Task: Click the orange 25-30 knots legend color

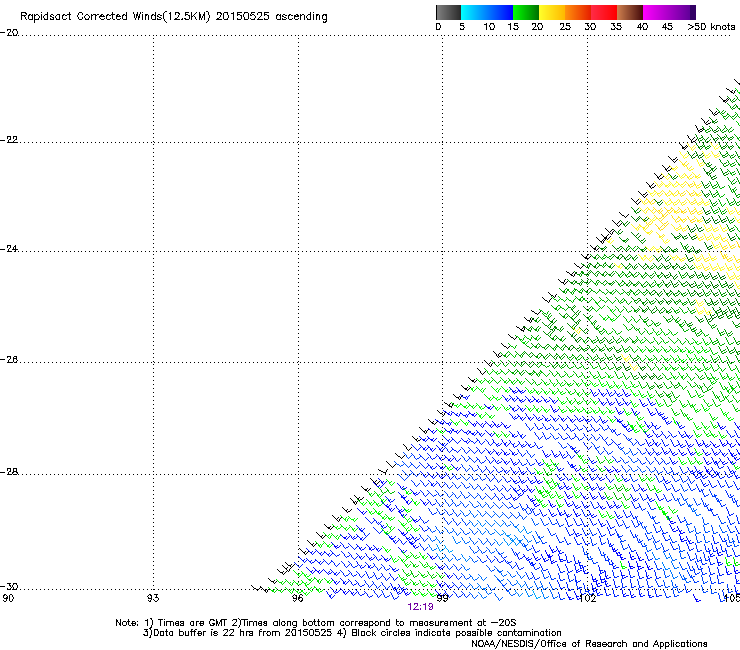Action: [x=578, y=12]
